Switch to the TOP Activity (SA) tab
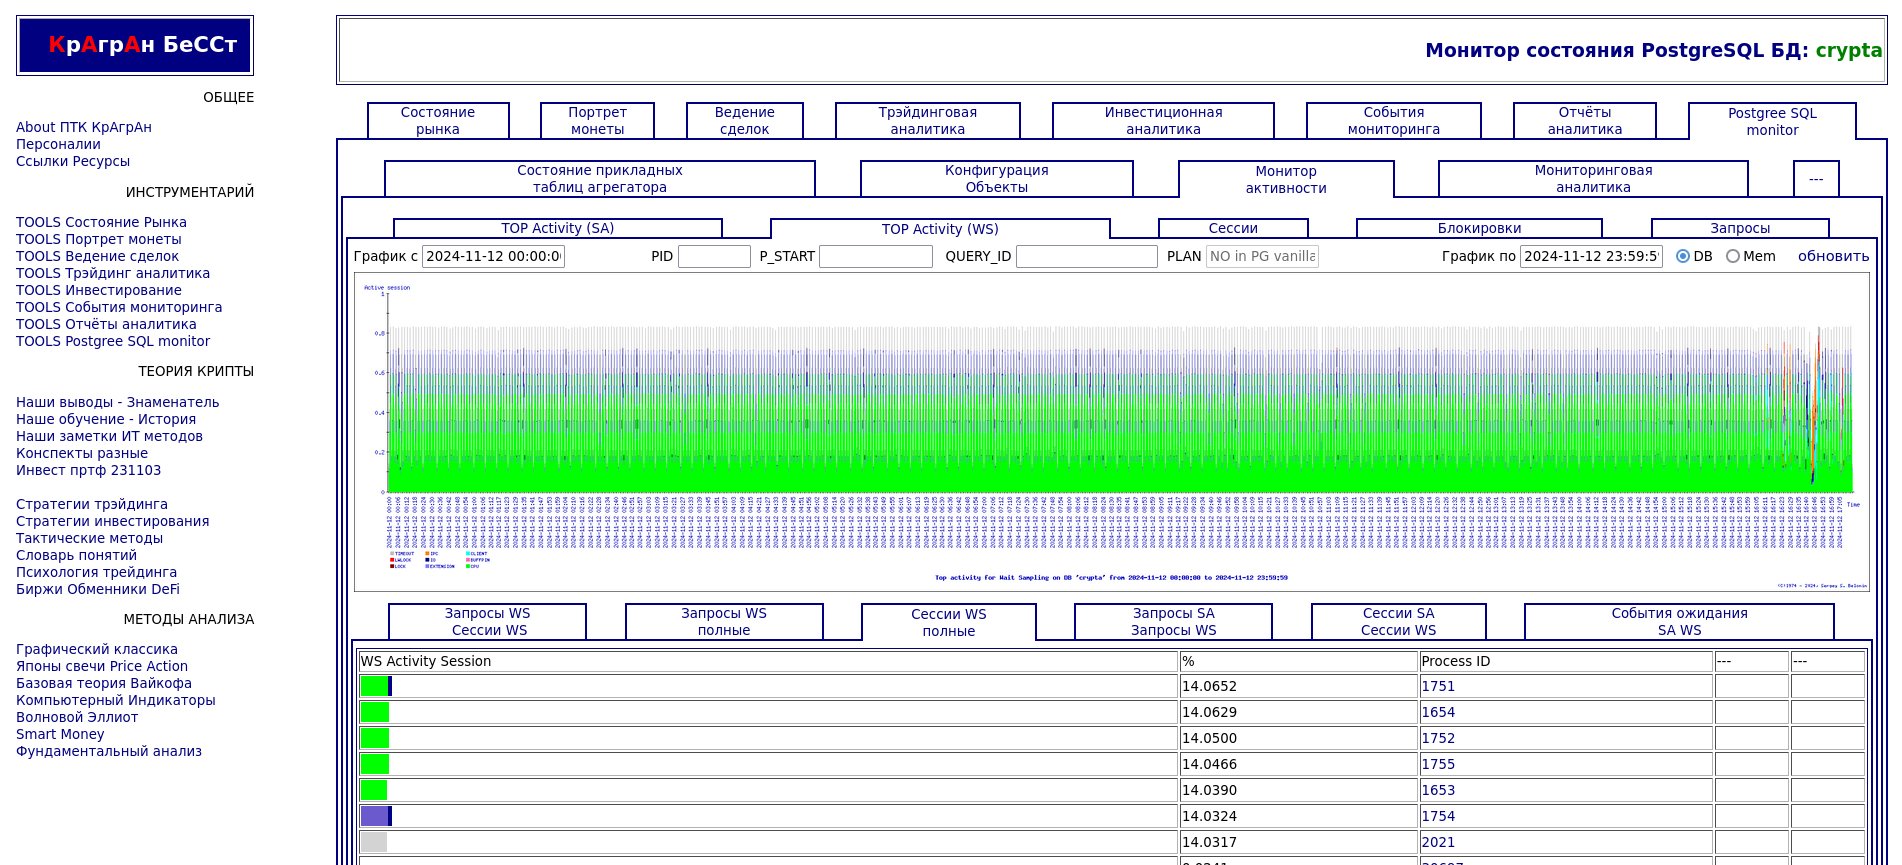This screenshot has height=865, width=1902. (x=557, y=229)
